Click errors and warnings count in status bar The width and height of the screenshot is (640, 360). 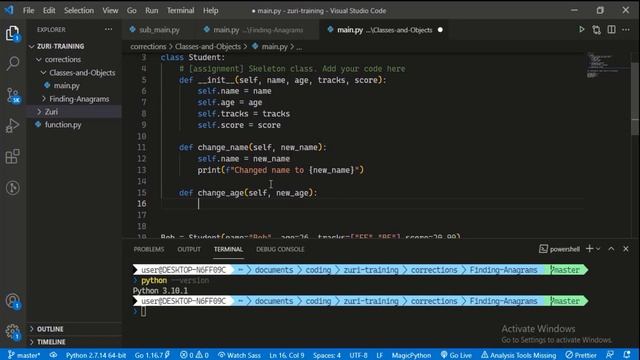point(194,355)
